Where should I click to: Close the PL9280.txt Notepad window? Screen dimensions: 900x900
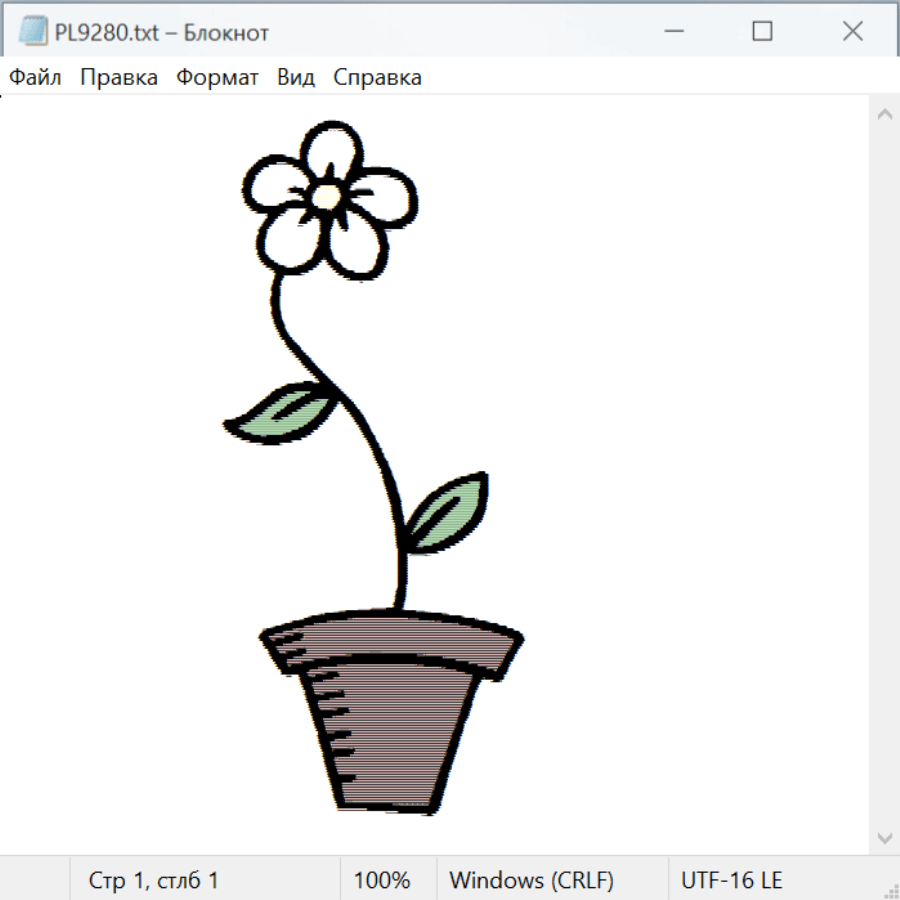[852, 32]
